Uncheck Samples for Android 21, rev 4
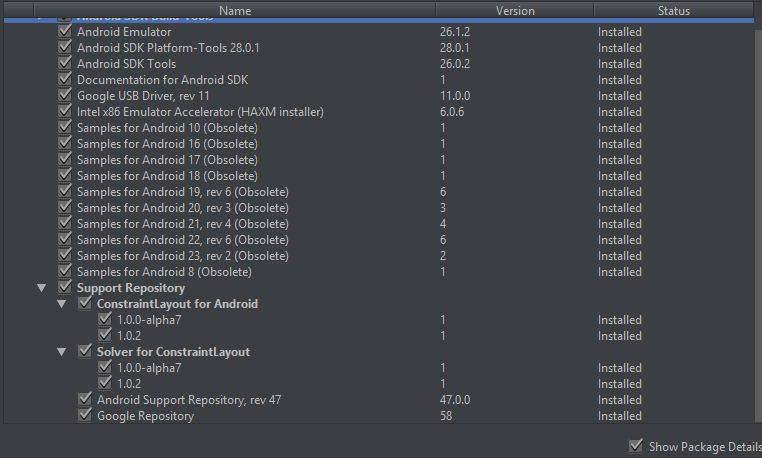 pos(65,224)
